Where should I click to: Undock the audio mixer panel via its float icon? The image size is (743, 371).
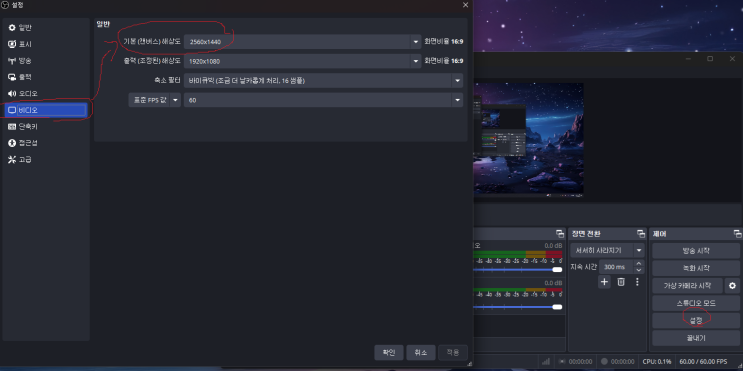point(560,234)
